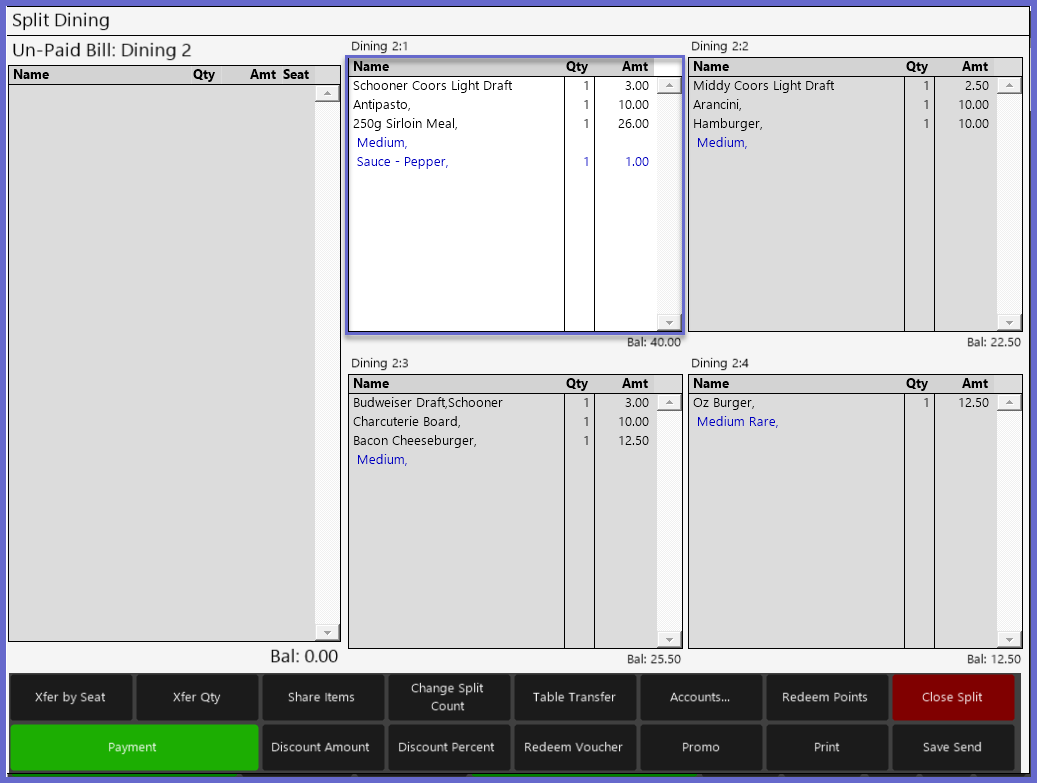Screen dimensions: 1037x783
Task: Select Charcuterie Board in Dining 2:3
Action: pos(407,422)
